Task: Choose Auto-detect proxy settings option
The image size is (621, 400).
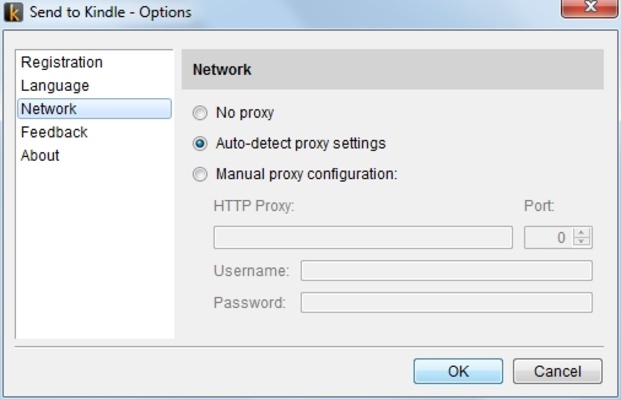Action: [200, 143]
